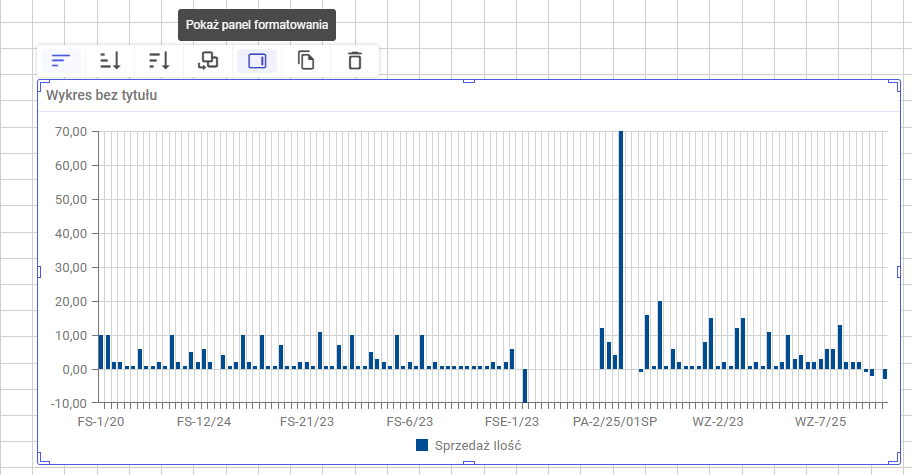Duplicate the chart with the copy icon
Viewport: 912px width, 475px height.
coord(306,60)
